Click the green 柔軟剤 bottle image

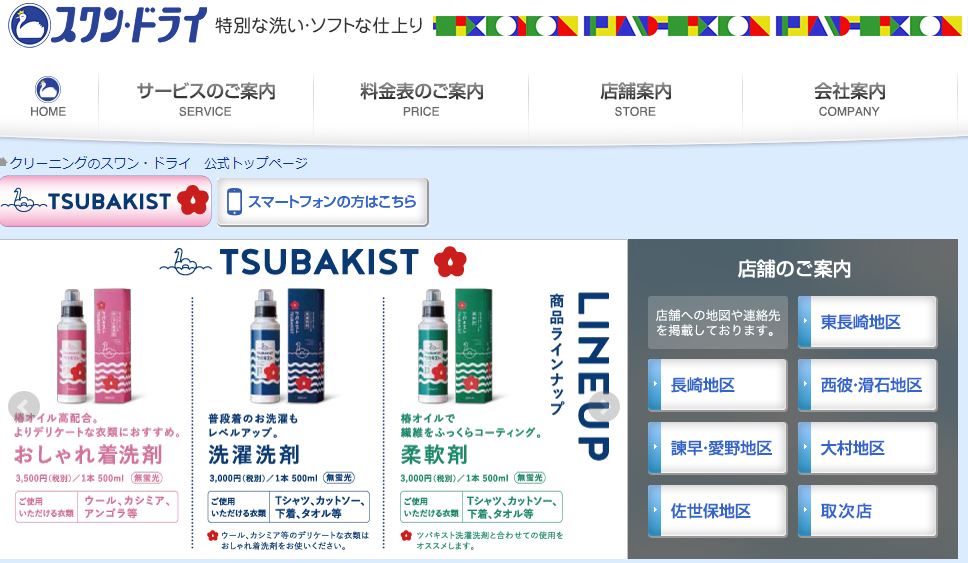456,346
